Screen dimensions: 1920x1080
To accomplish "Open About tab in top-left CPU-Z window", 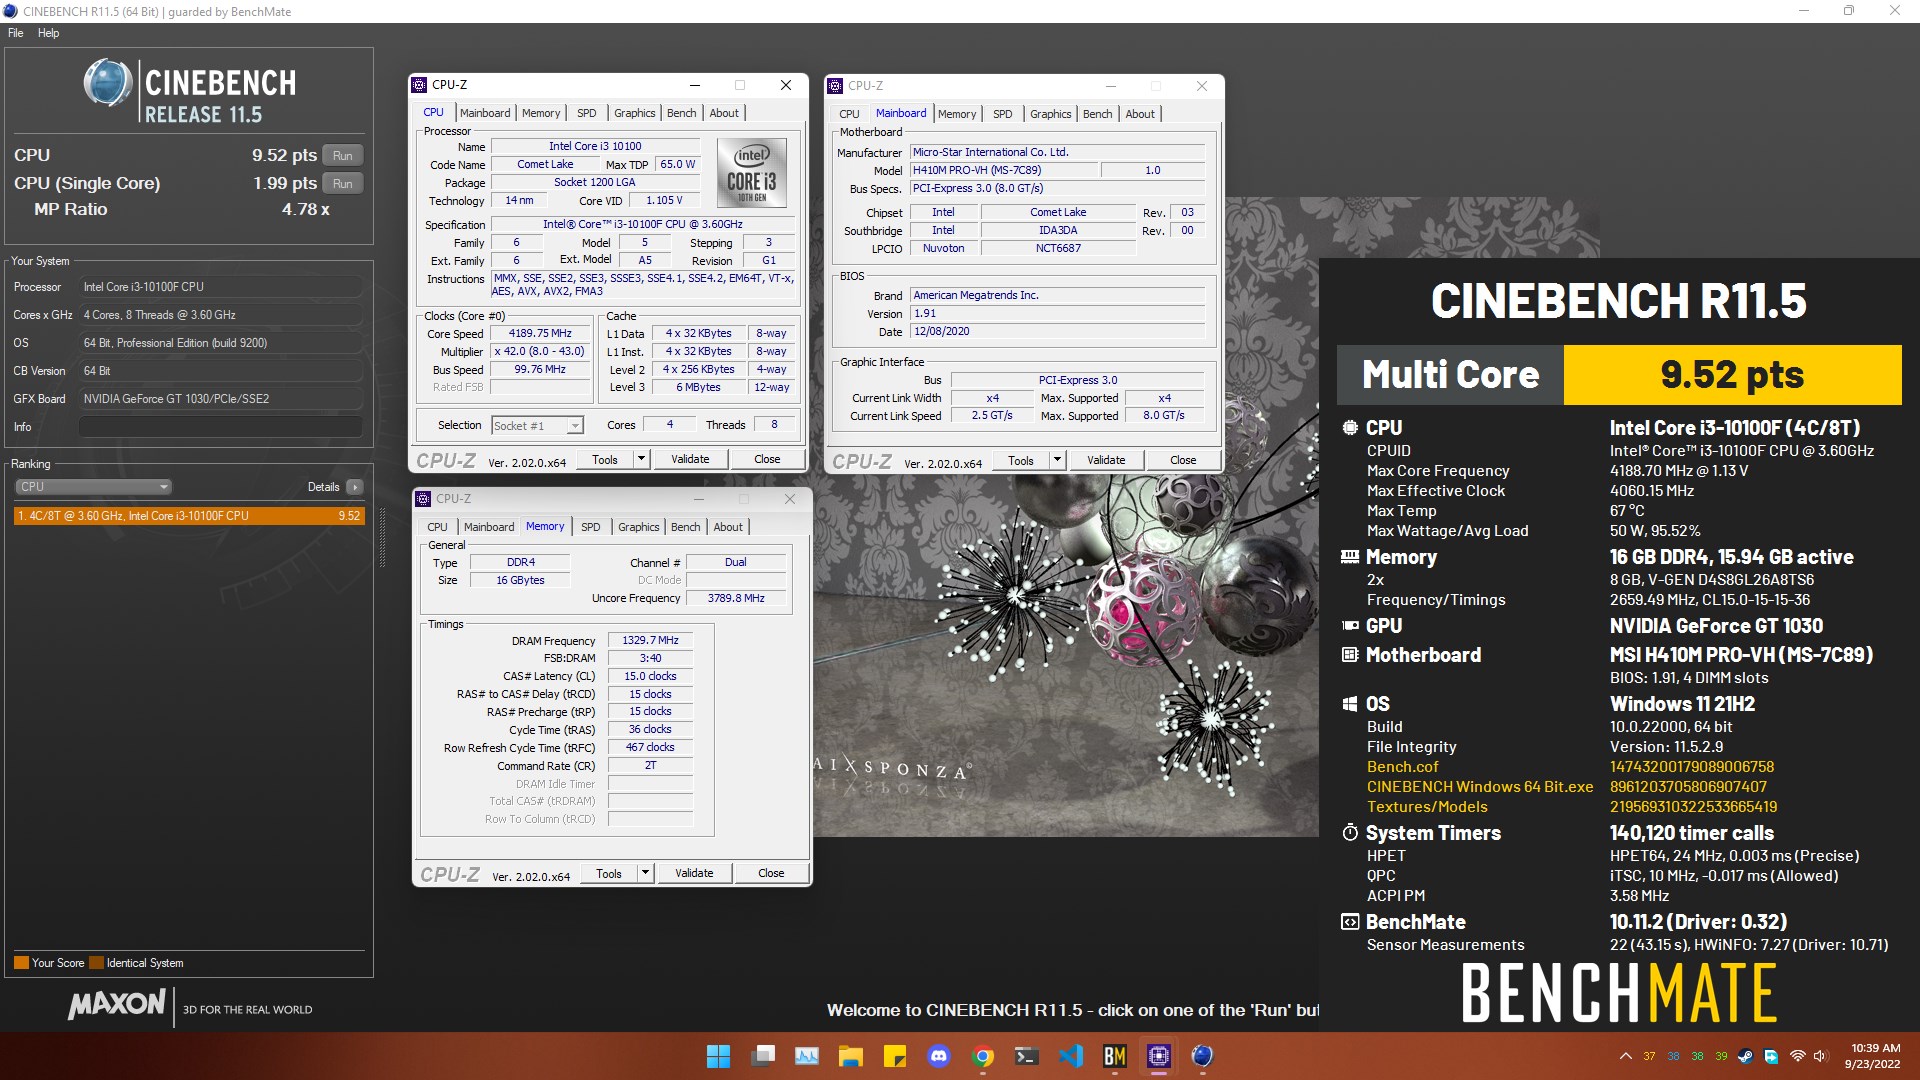I will (x=724, y=113).
